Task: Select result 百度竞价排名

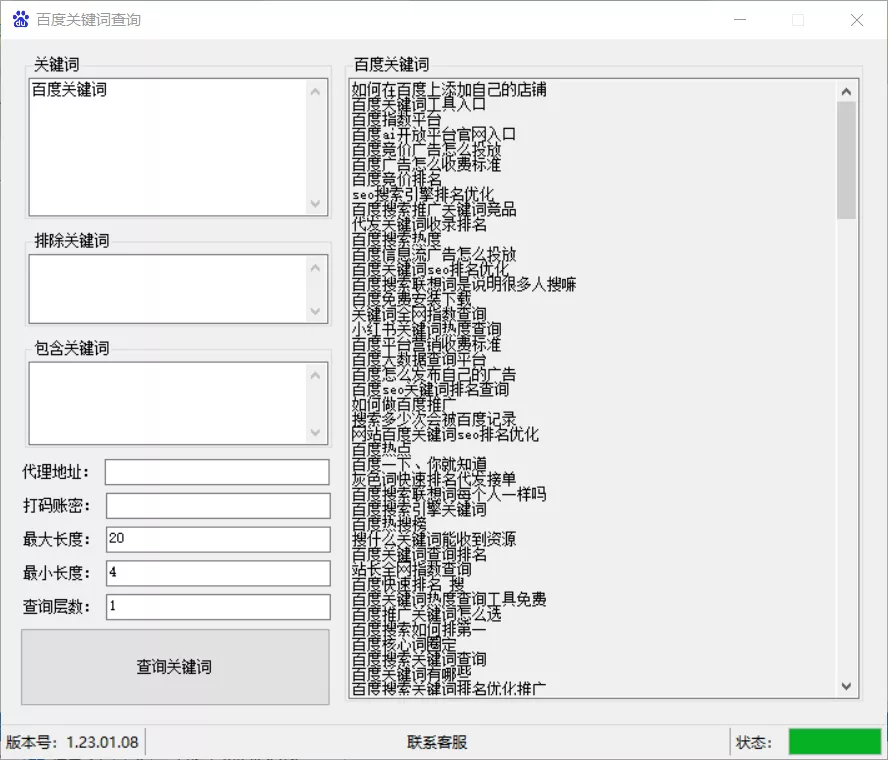Action: (396, 179)
